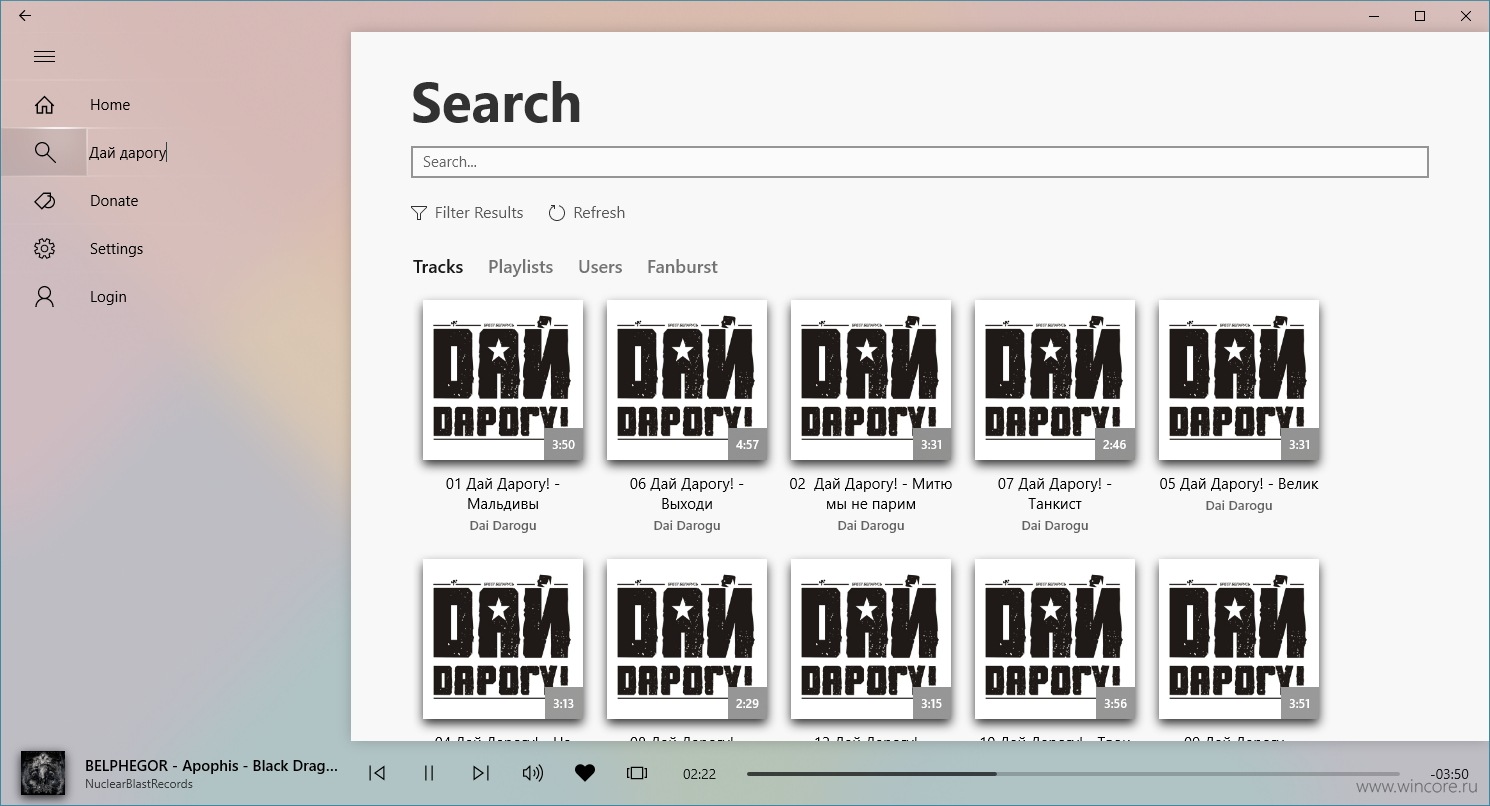Click the title 05 Дай Дарогу! - Велик
The height and width of the screenshot is (806, 1490).
[1239, 484]
